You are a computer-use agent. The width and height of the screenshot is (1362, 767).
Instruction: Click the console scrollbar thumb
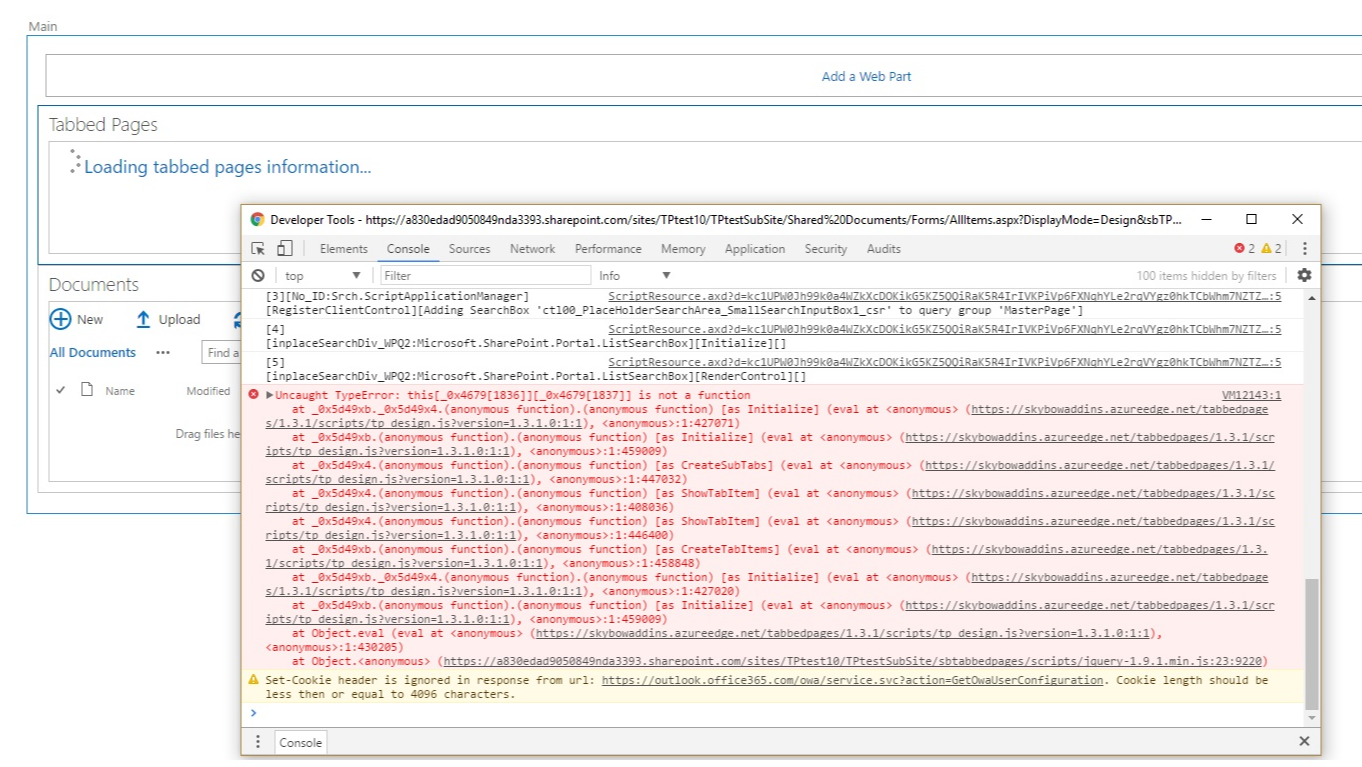pos(1311,642)
